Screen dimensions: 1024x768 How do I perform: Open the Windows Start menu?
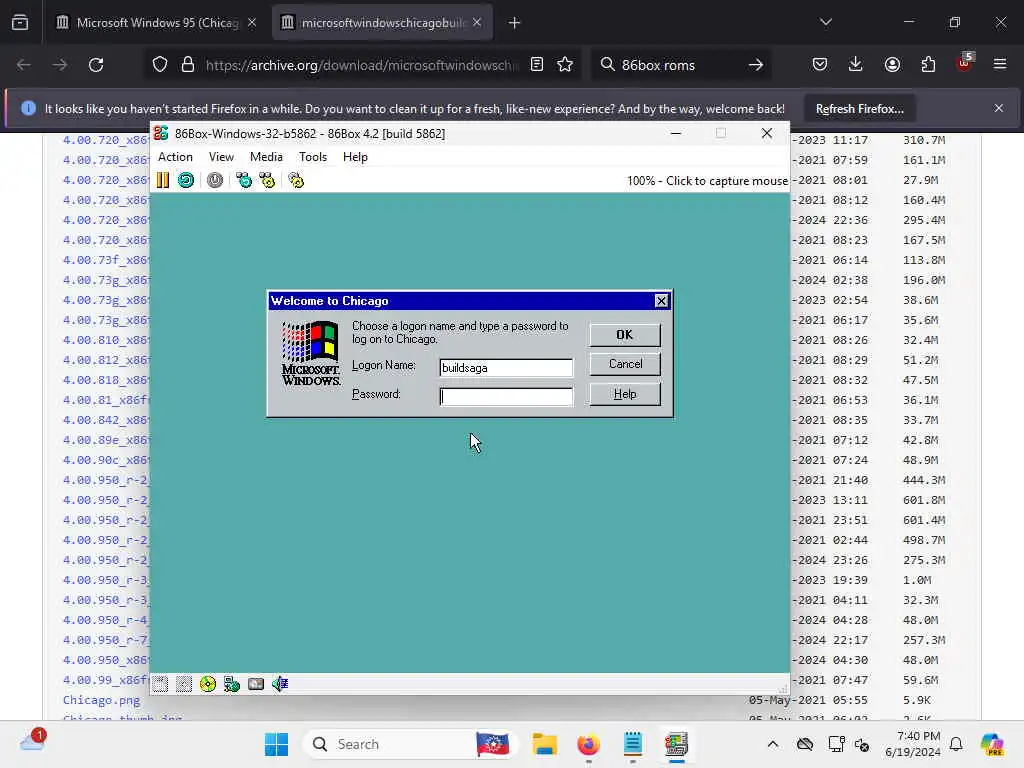click(276, 744)
